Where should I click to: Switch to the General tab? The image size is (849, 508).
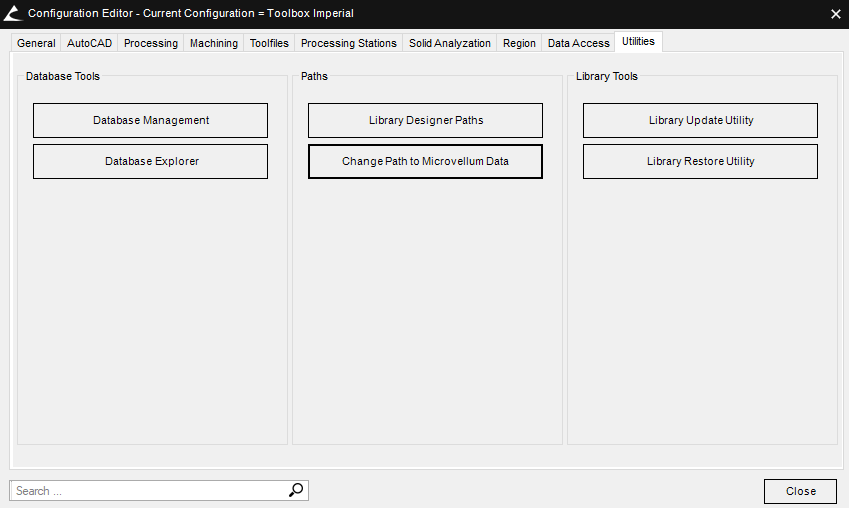36,43
